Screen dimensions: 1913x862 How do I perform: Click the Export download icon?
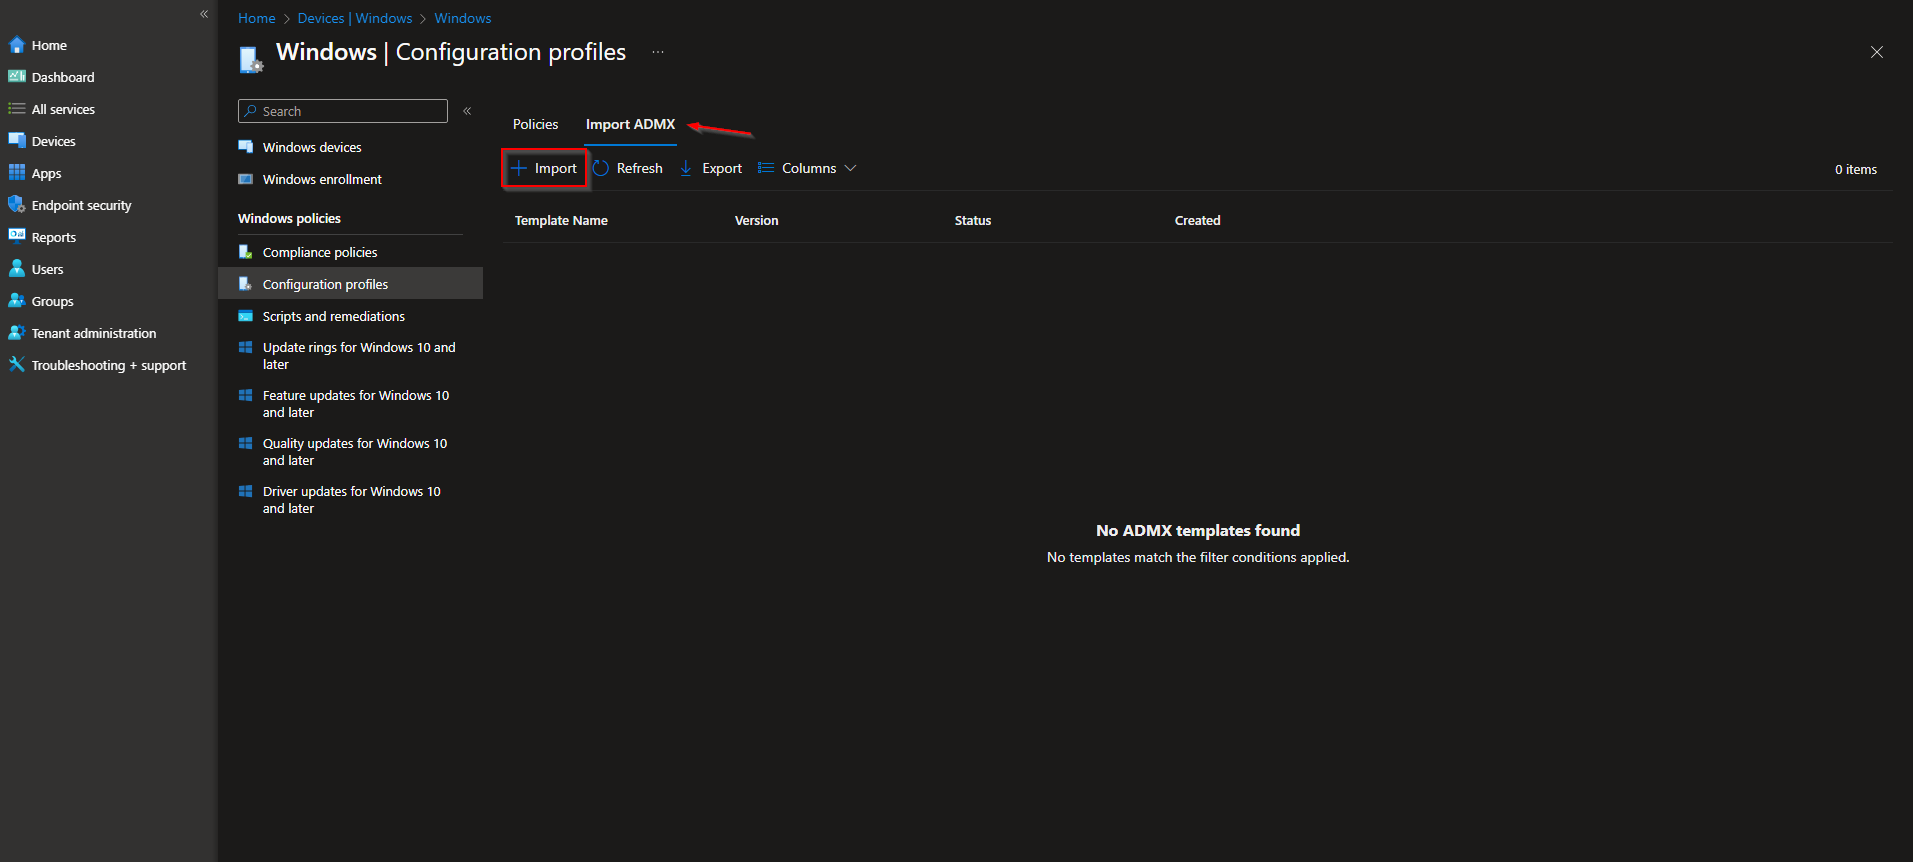click(x=686, y=168)
